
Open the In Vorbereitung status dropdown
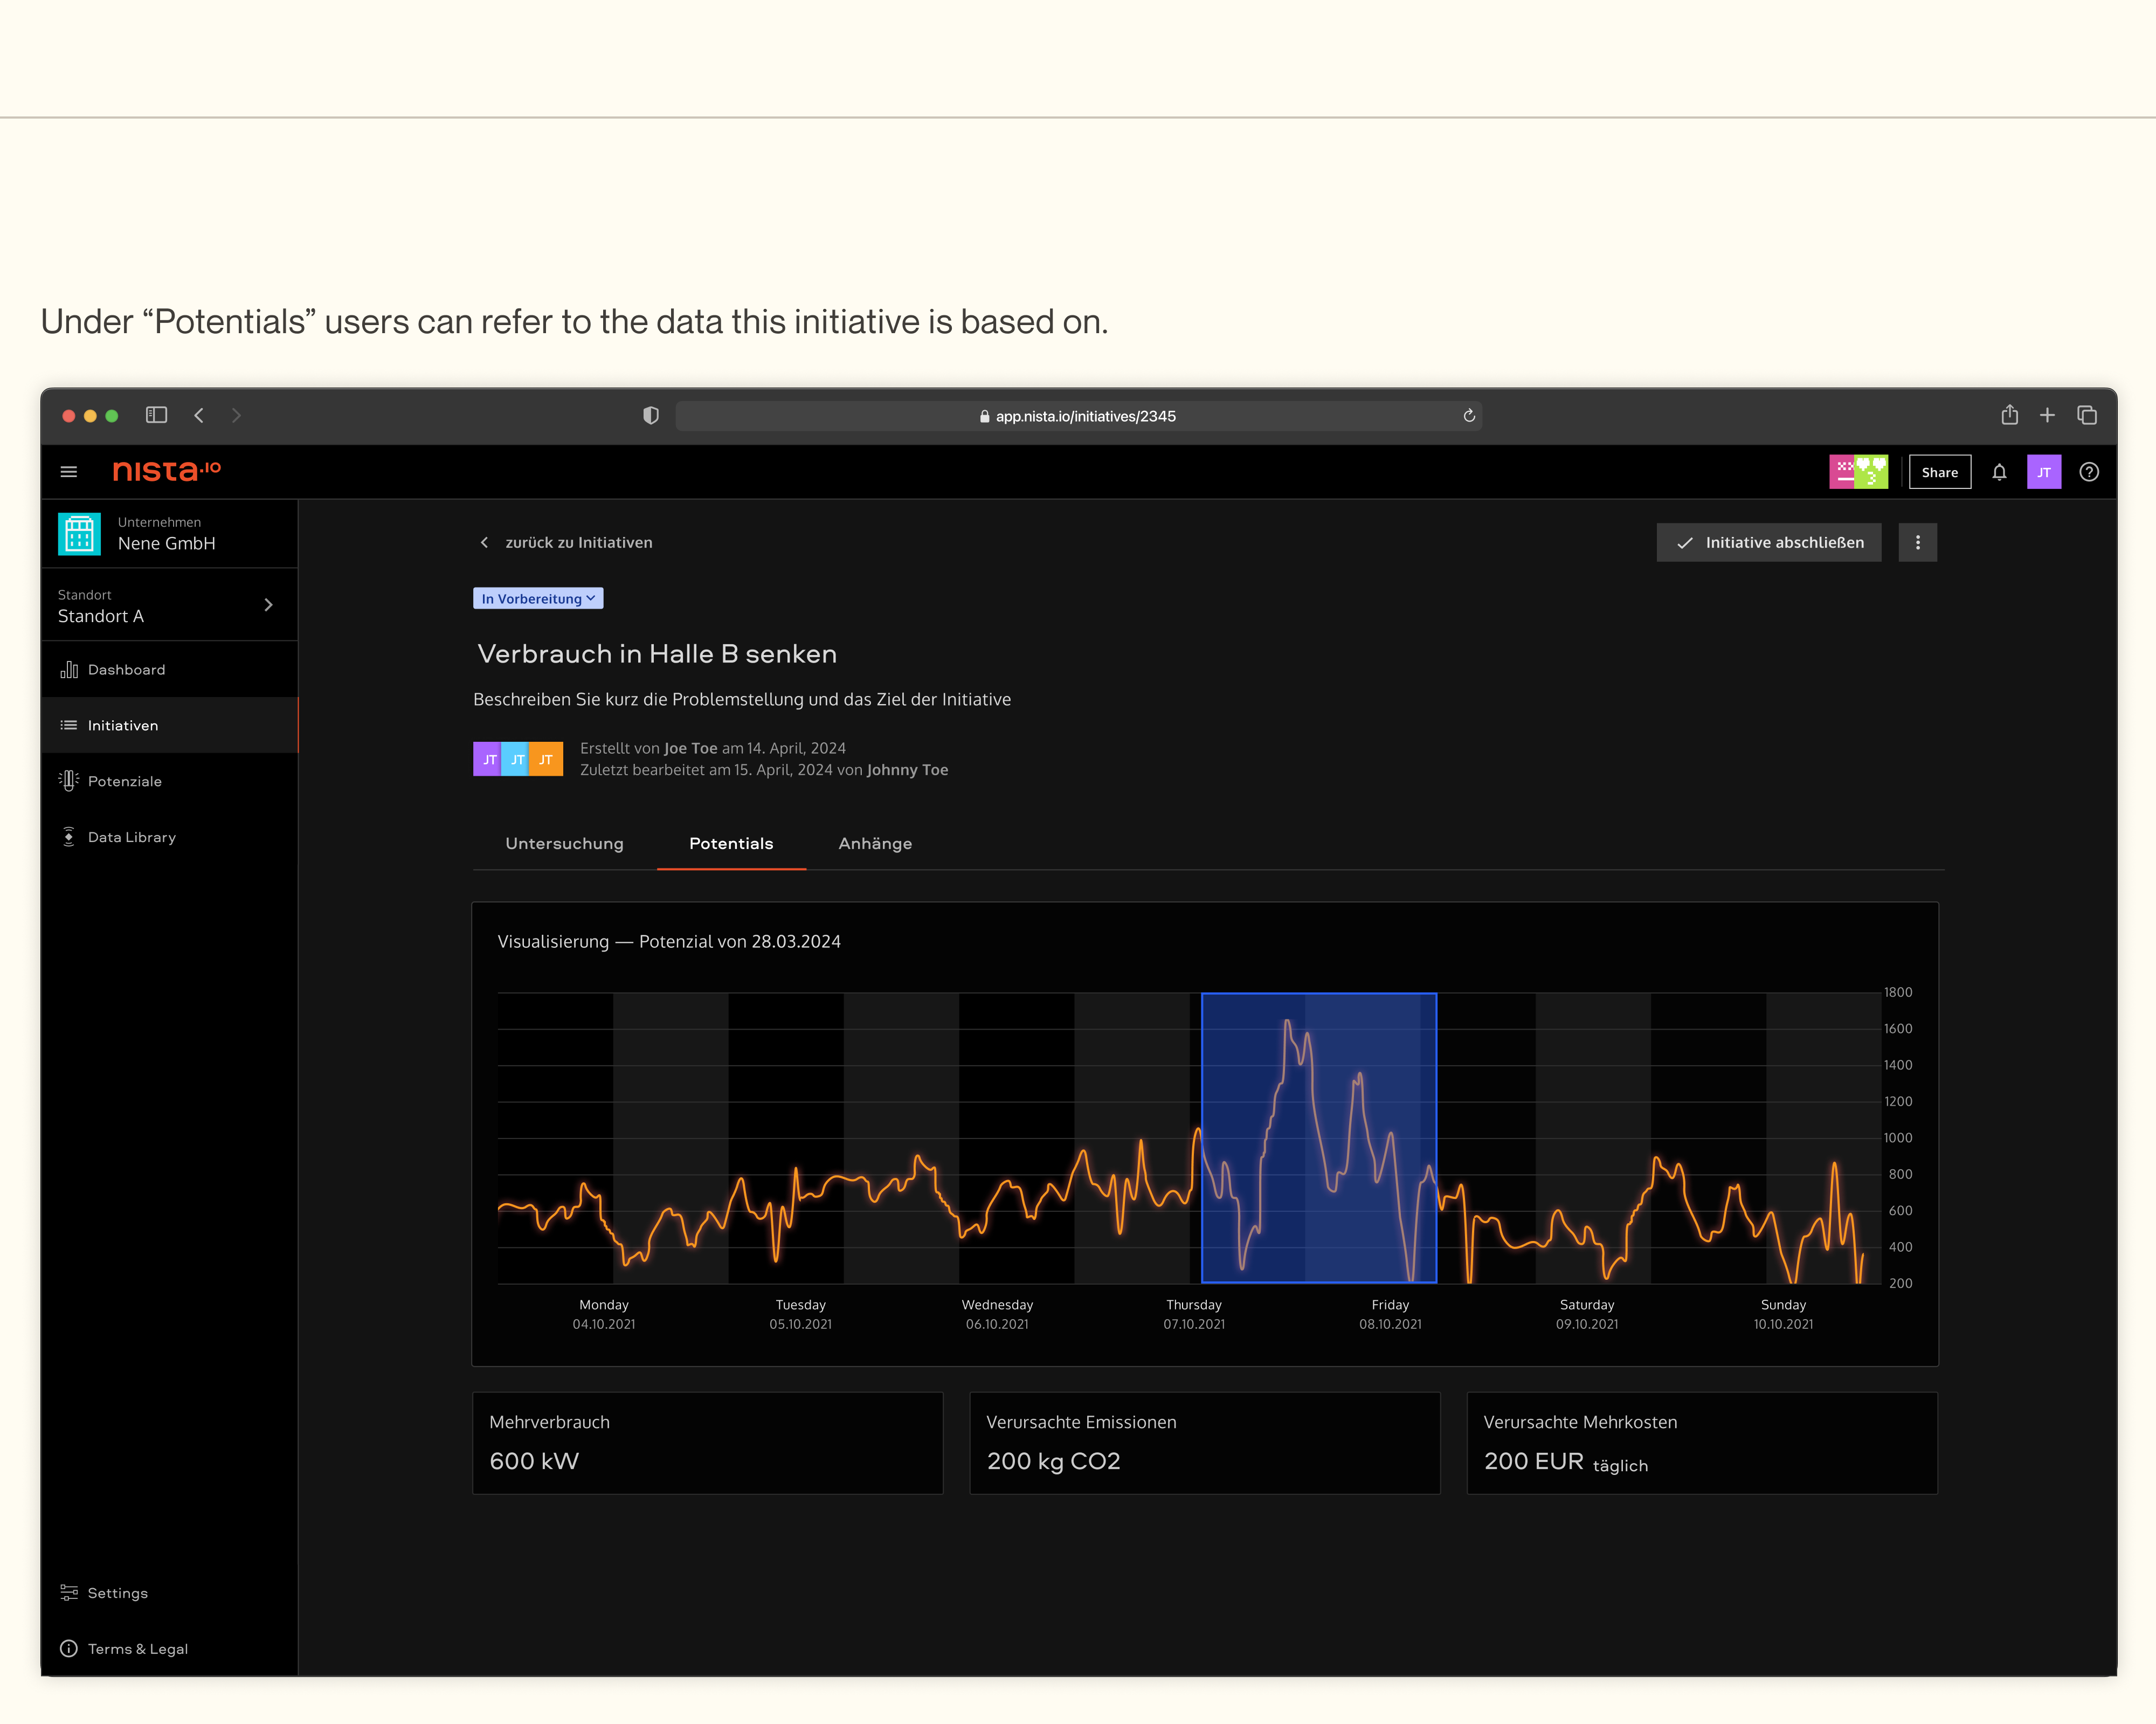click(538, 598)
